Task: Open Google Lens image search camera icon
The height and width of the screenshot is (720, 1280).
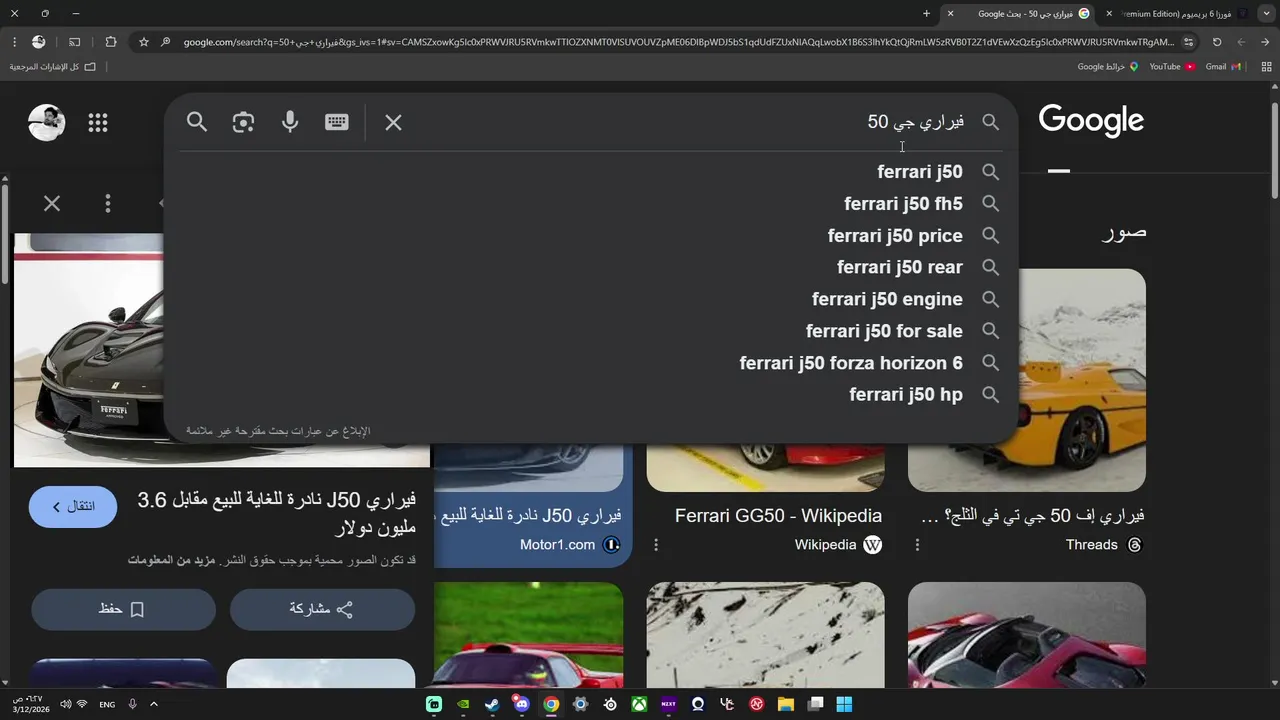Action: coord(243,122)
